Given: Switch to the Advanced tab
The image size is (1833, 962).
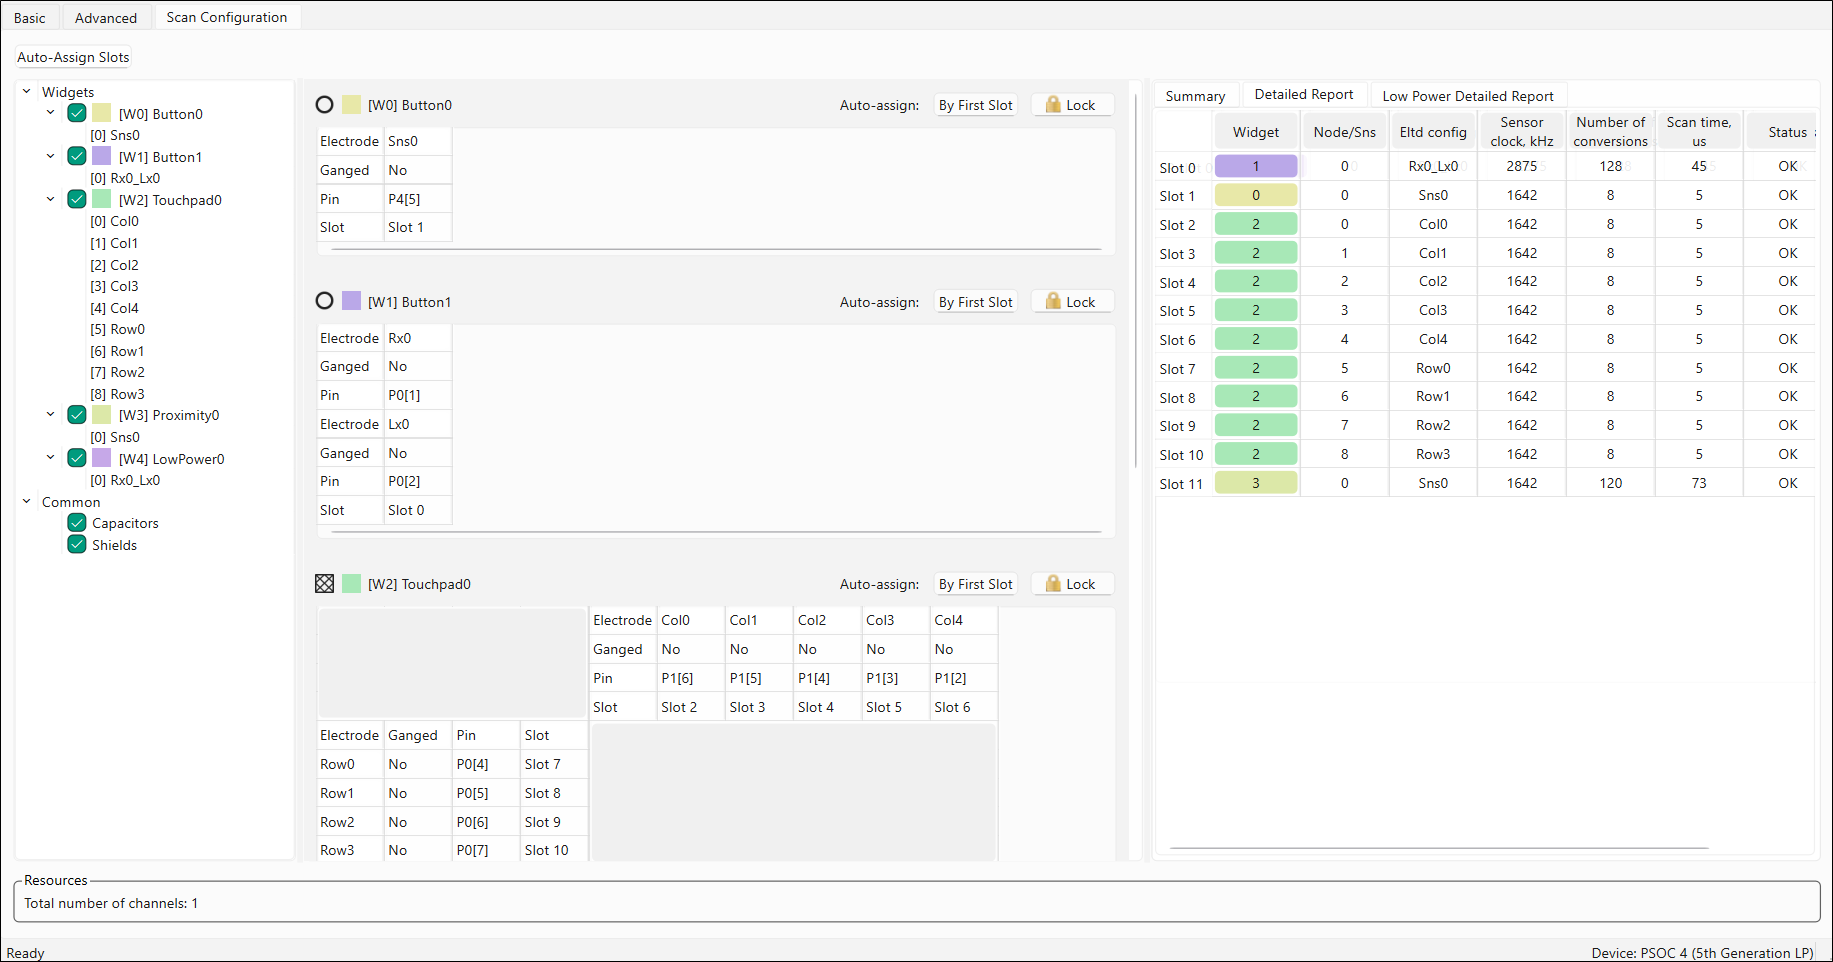Looking at the screenshot, I should [x=106, y=18].
